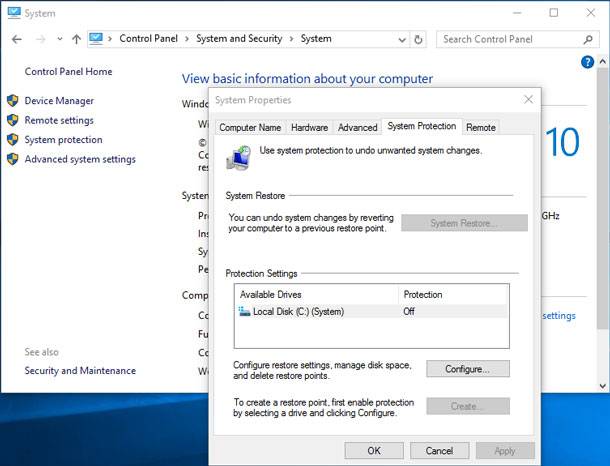
Task: Click the Local Disk drive icon
Action: coord(244,312)
